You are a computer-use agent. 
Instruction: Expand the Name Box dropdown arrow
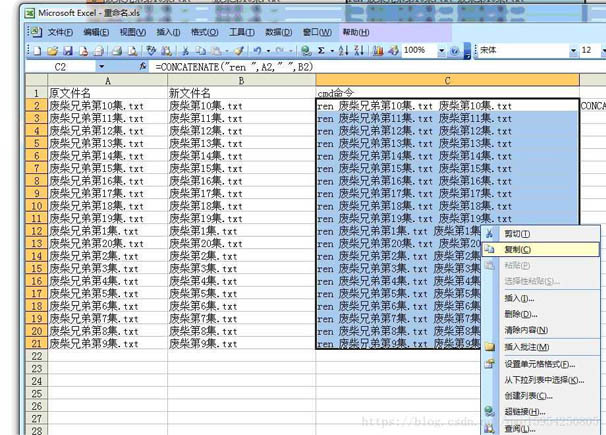point(101,66)
